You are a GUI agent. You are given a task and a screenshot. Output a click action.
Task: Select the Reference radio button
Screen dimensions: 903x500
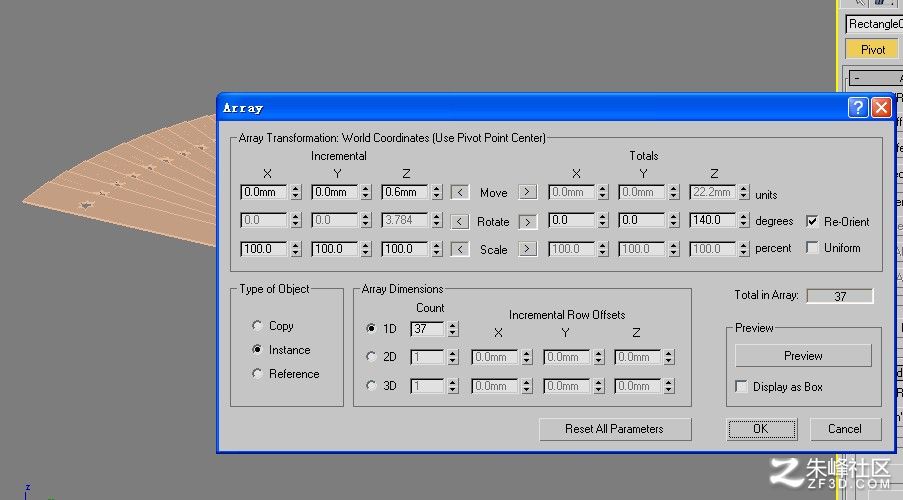coord(257,373)
